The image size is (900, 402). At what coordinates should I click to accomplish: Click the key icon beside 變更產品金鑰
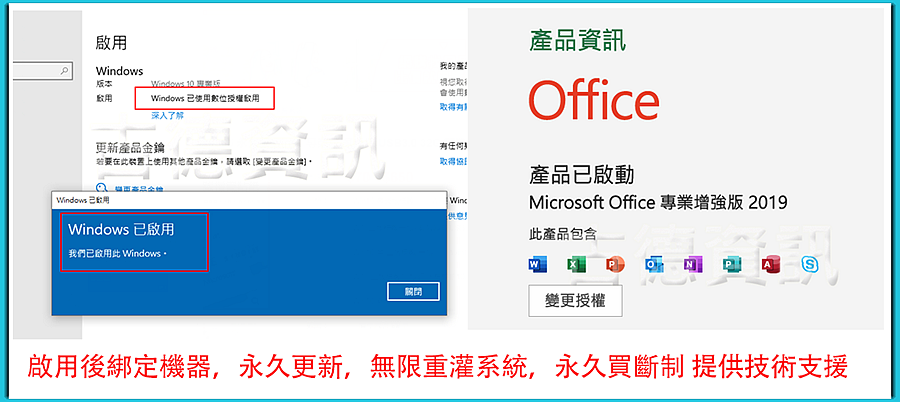(102, 188)
